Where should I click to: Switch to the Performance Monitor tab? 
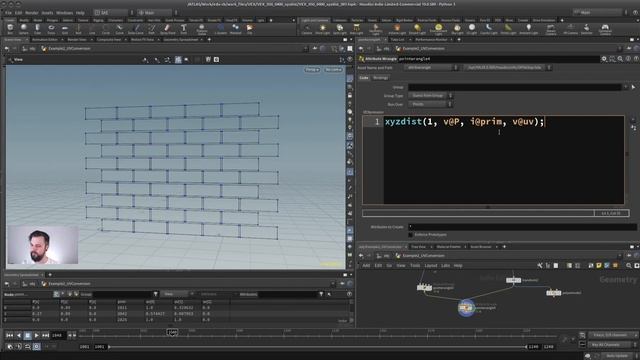431,40
